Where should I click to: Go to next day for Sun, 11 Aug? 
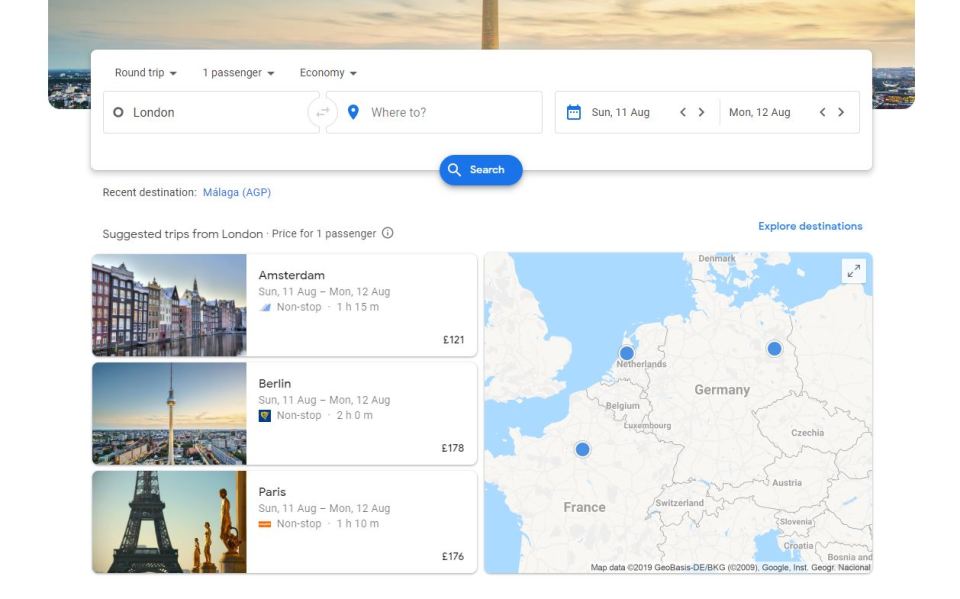pos(702,112)
